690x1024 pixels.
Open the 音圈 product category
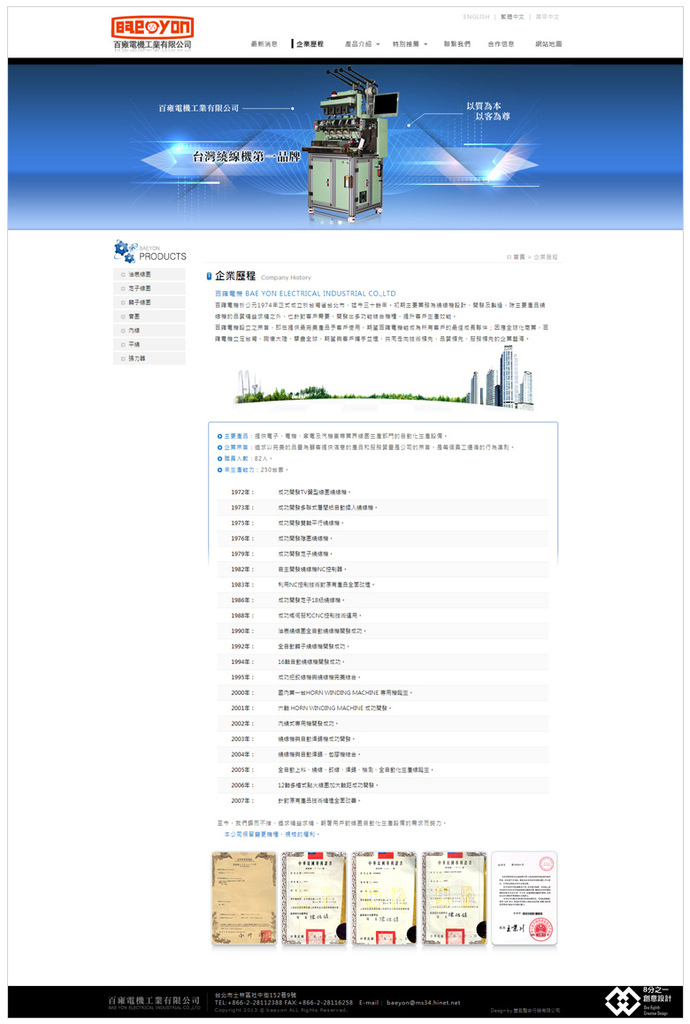pyautogui.click(x=149, y=316)
